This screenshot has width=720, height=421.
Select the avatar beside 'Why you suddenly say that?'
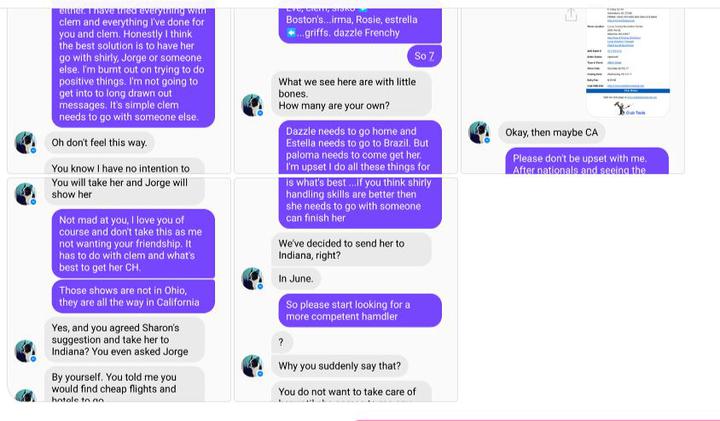pos(252,366)
